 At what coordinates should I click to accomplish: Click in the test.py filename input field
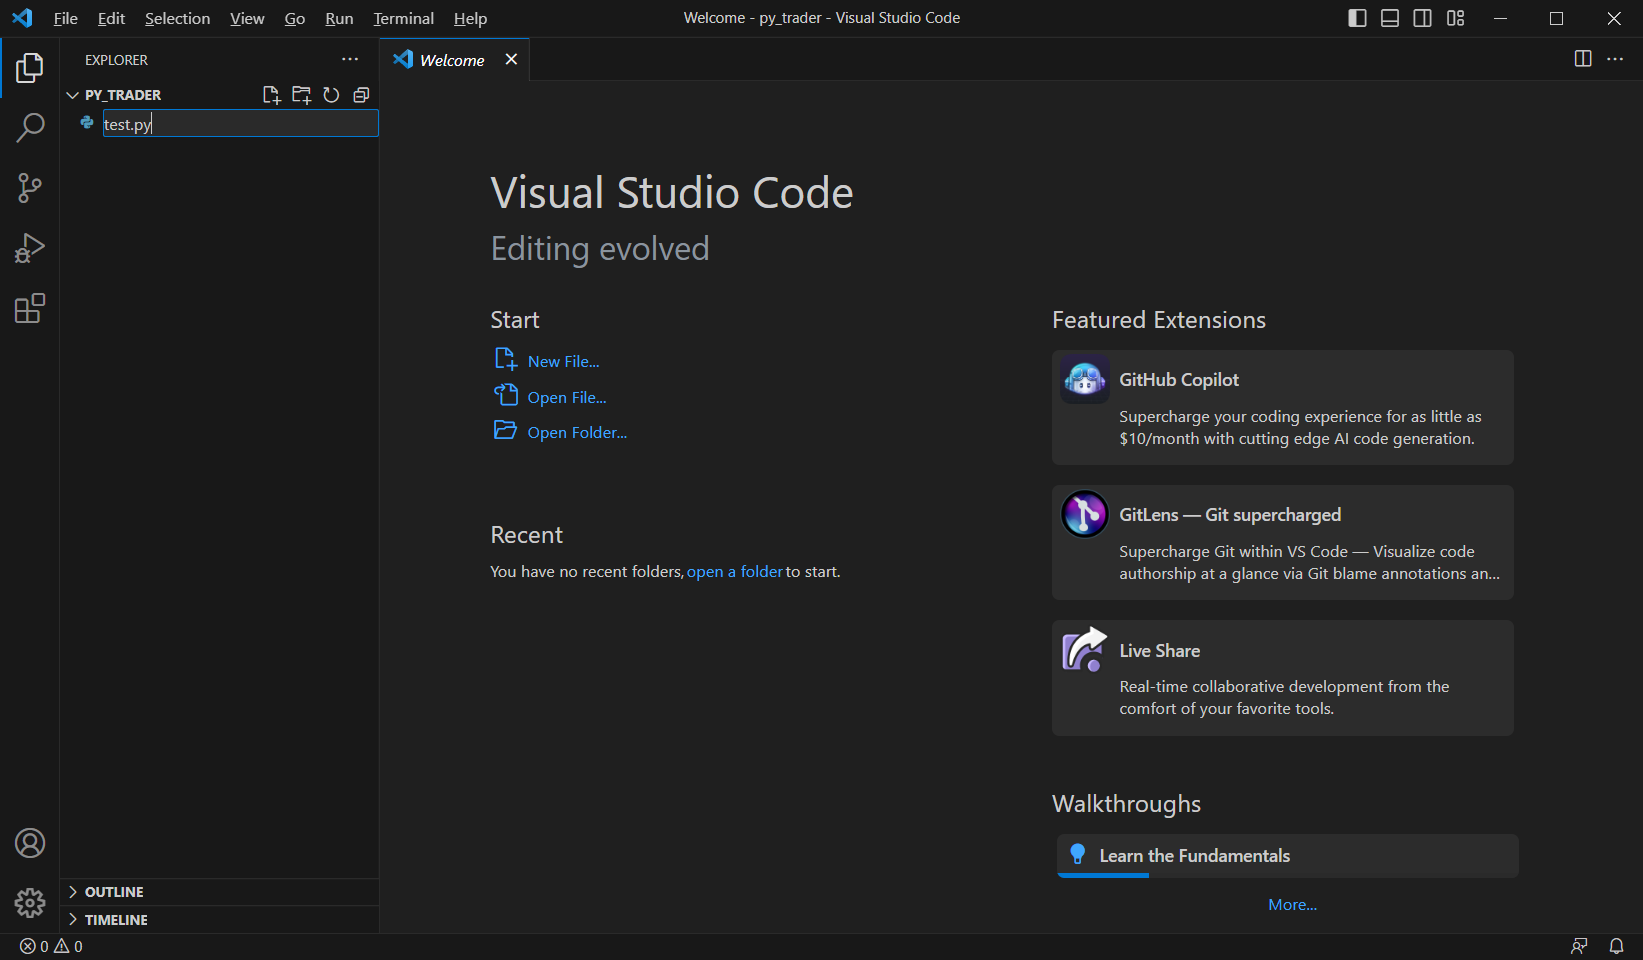click(240, 123)
